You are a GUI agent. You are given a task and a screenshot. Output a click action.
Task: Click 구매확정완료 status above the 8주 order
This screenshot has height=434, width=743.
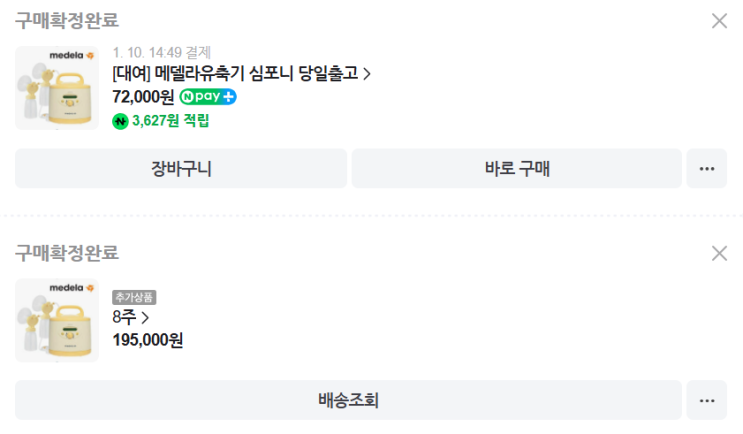click(x=66, y=253)
